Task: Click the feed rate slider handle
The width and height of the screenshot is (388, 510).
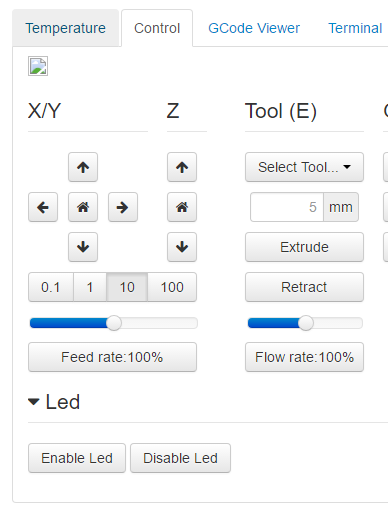Action: [114, 323]
